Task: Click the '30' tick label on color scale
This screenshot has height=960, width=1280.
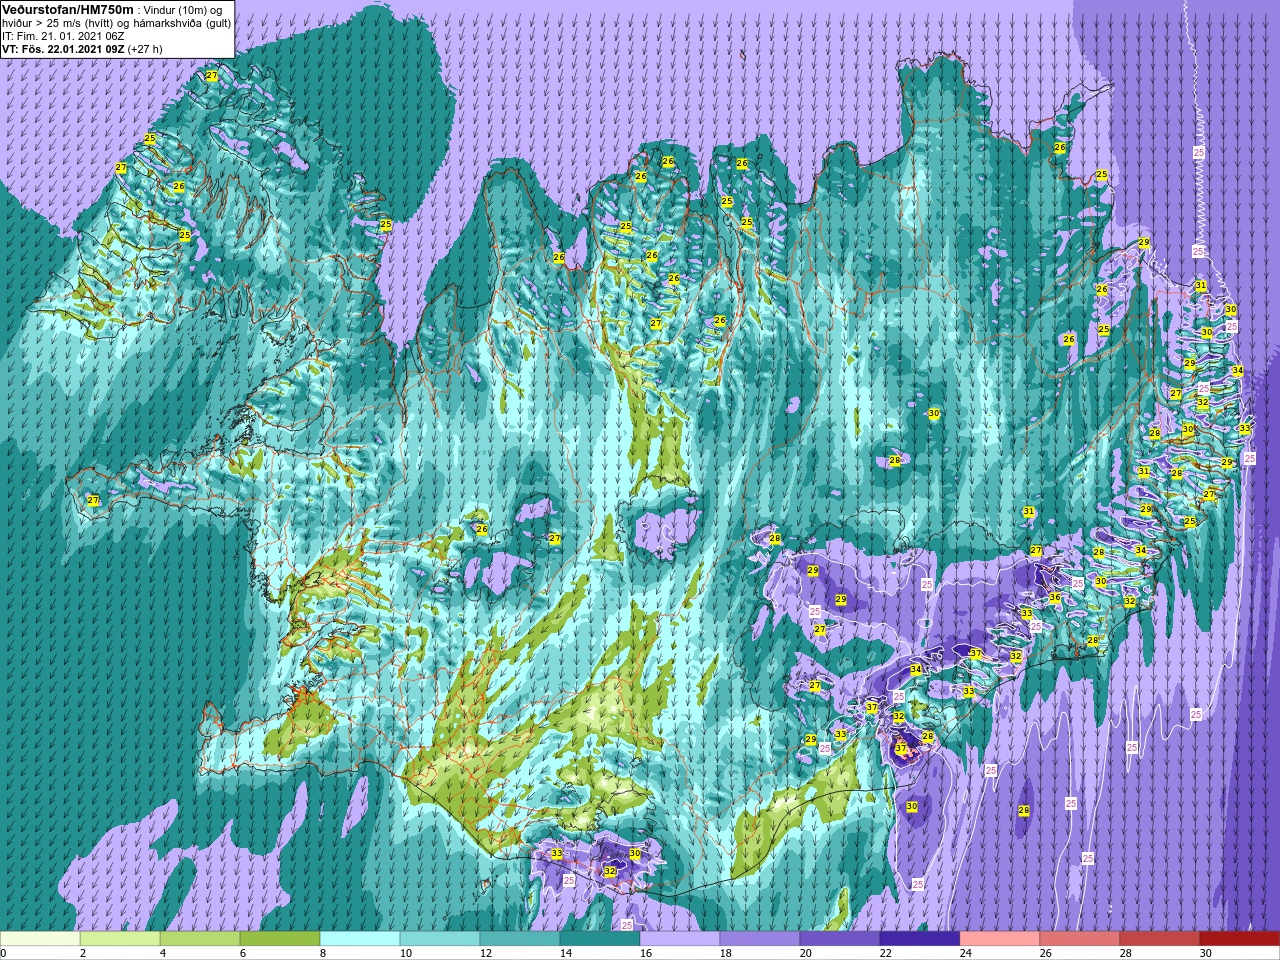Action: [1206, 953]
